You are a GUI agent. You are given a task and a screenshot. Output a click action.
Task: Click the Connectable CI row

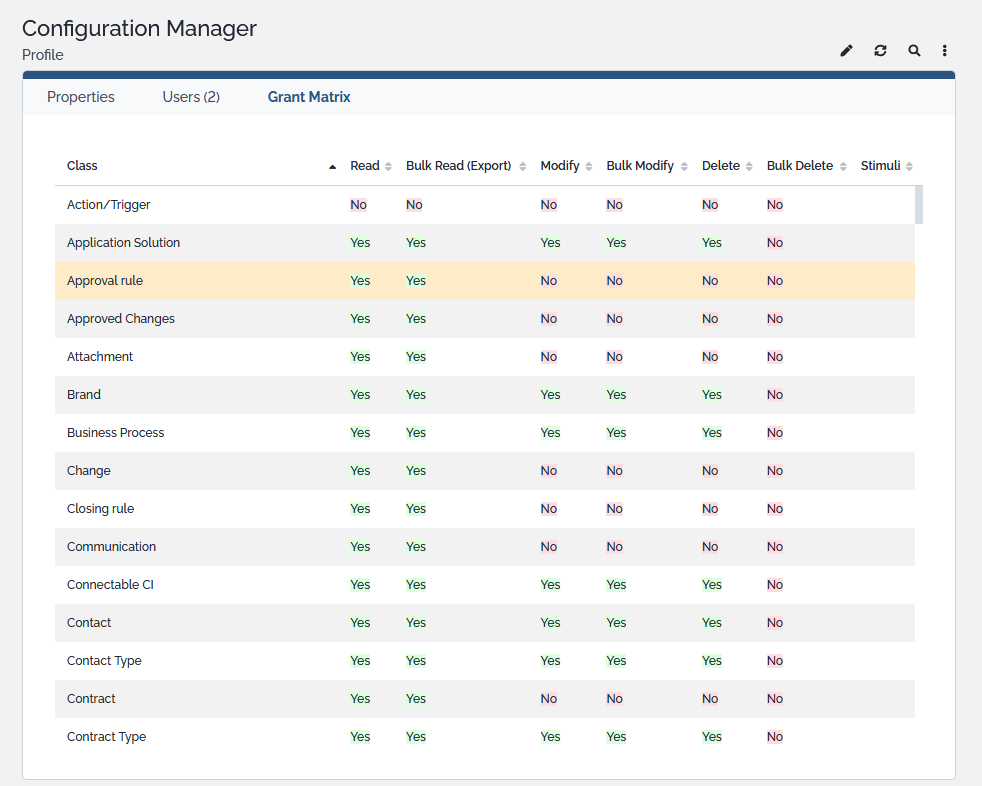pos(110,585)
